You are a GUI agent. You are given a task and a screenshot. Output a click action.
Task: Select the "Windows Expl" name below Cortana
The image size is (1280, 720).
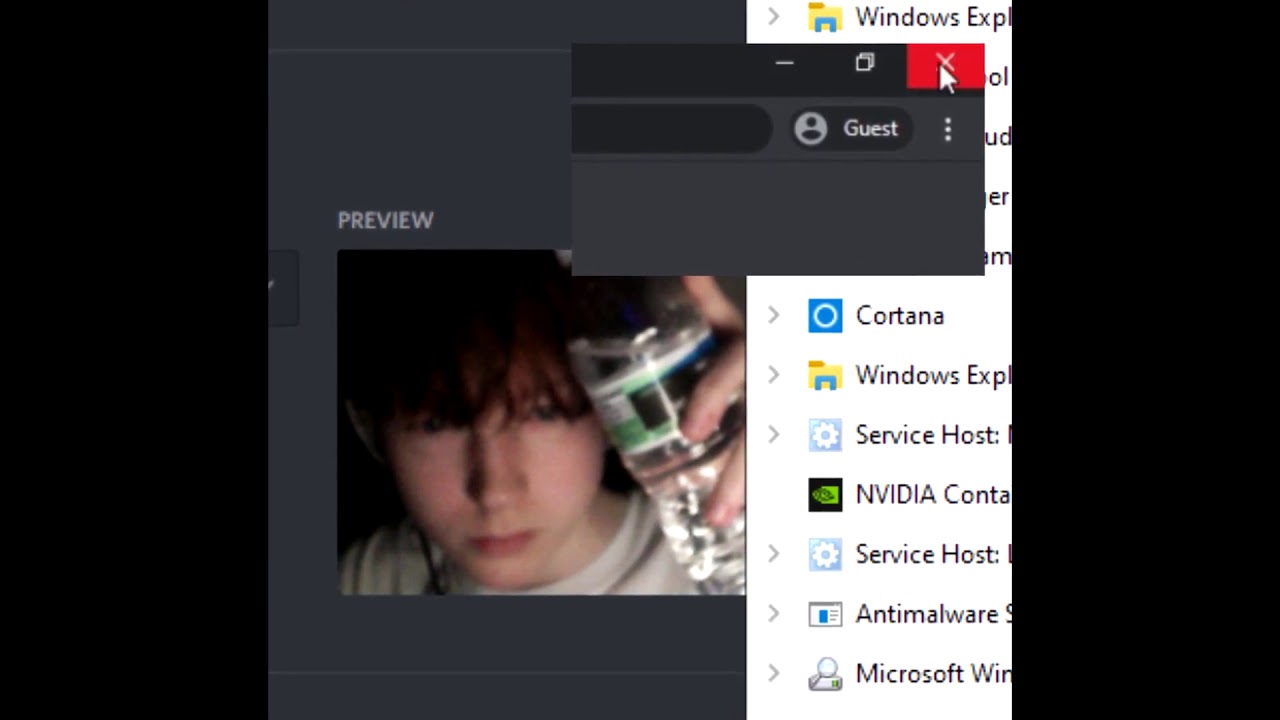(933, 376)
